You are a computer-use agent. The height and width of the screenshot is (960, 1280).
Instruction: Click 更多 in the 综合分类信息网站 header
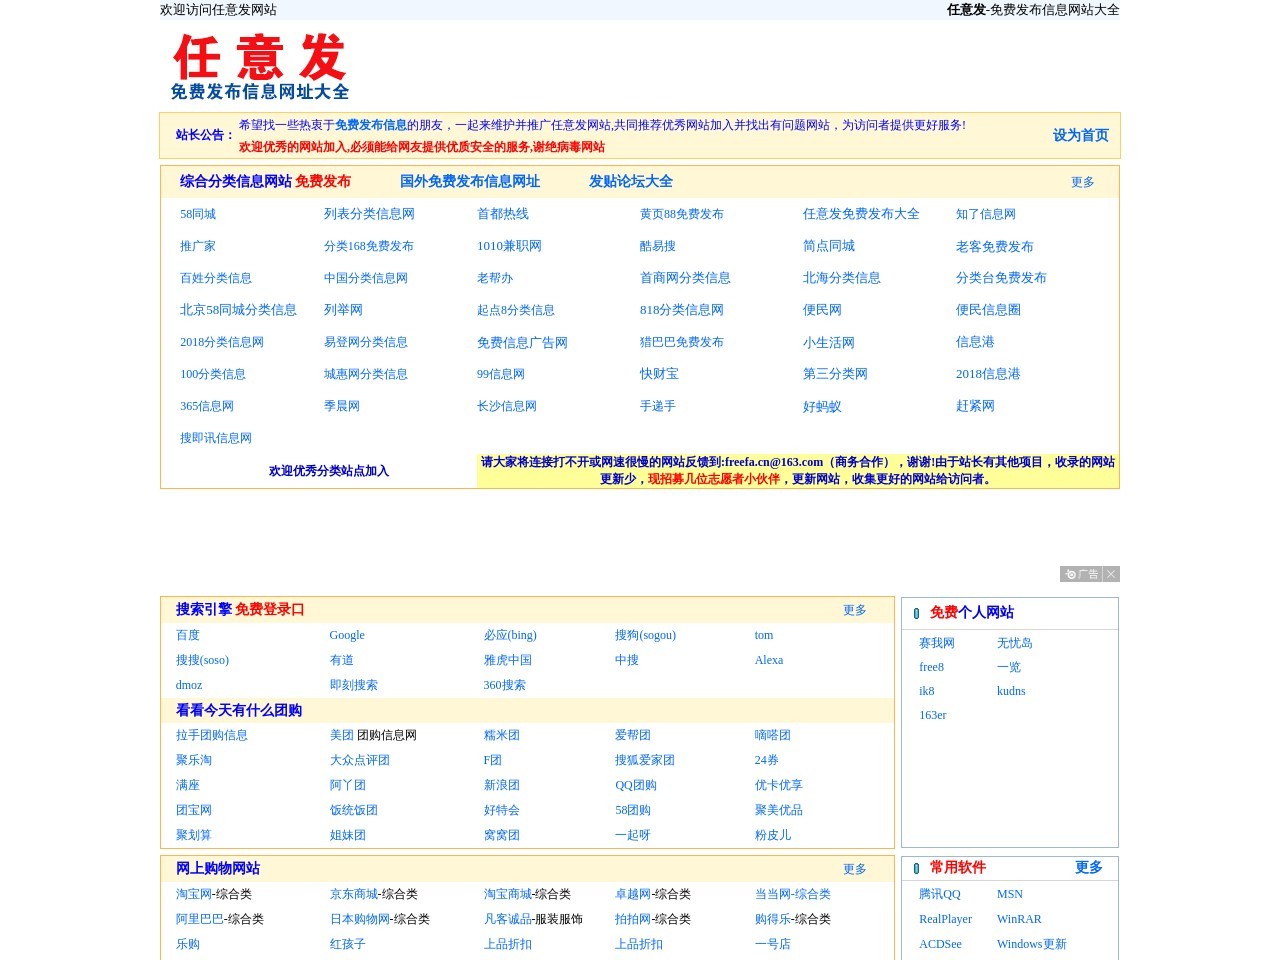pyautogui.click(x=1083, y=183)
